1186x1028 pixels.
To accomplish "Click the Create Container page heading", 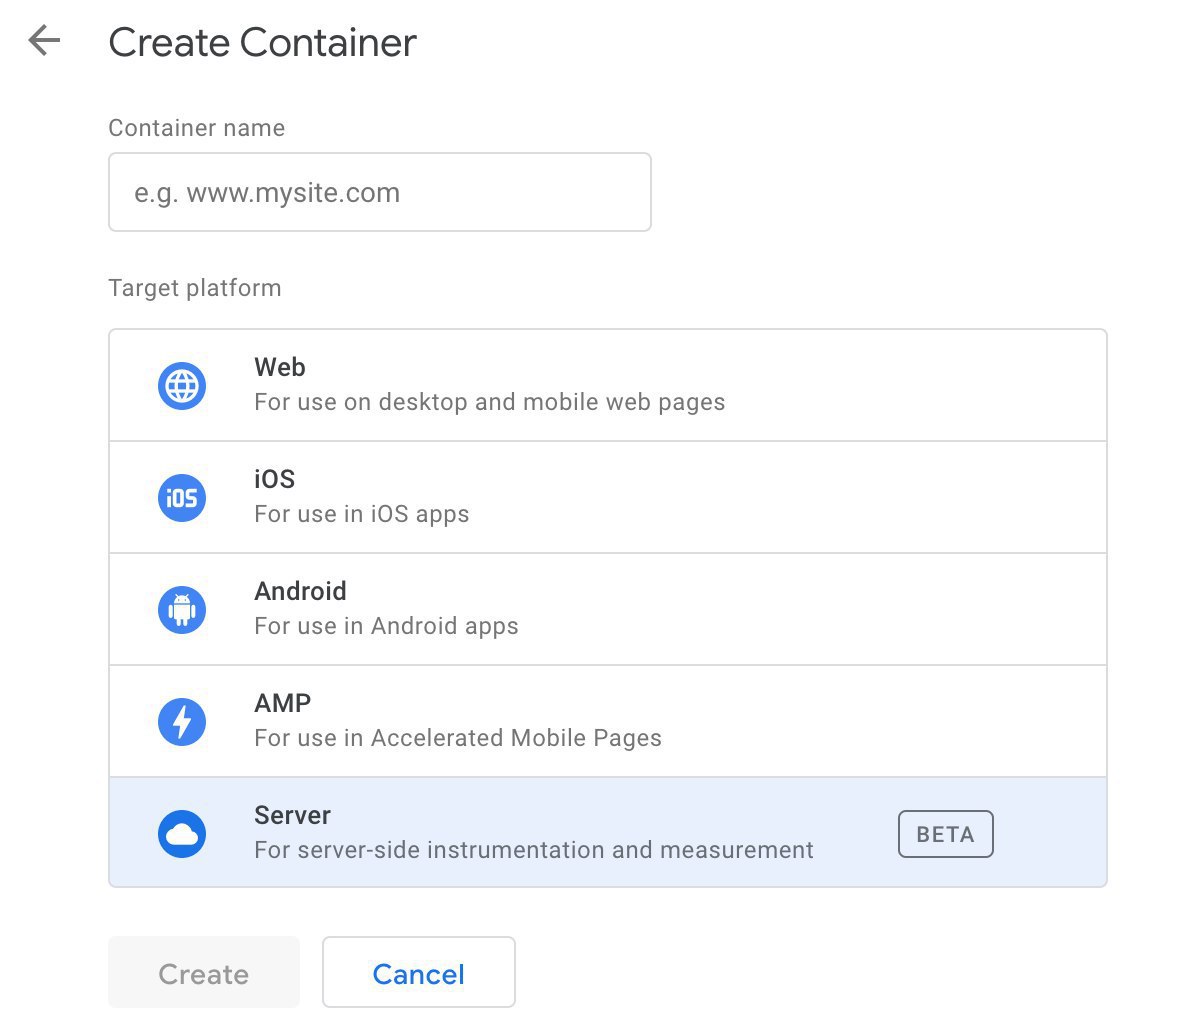I will click(262, 42).
